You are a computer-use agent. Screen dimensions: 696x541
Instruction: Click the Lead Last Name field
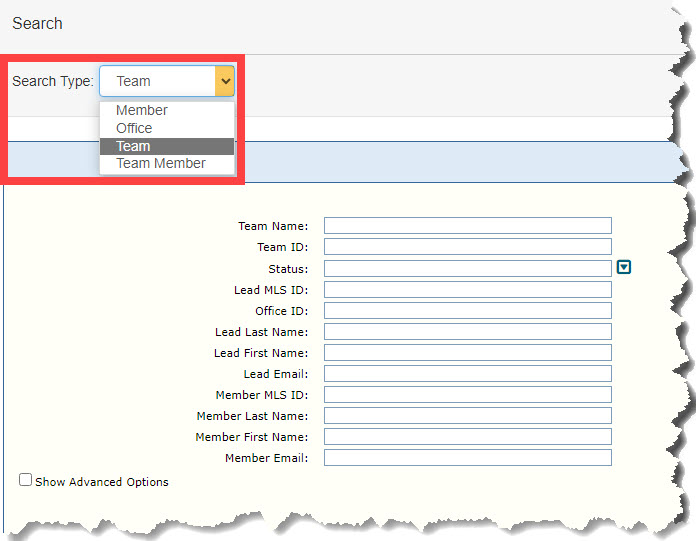(468, 332)
